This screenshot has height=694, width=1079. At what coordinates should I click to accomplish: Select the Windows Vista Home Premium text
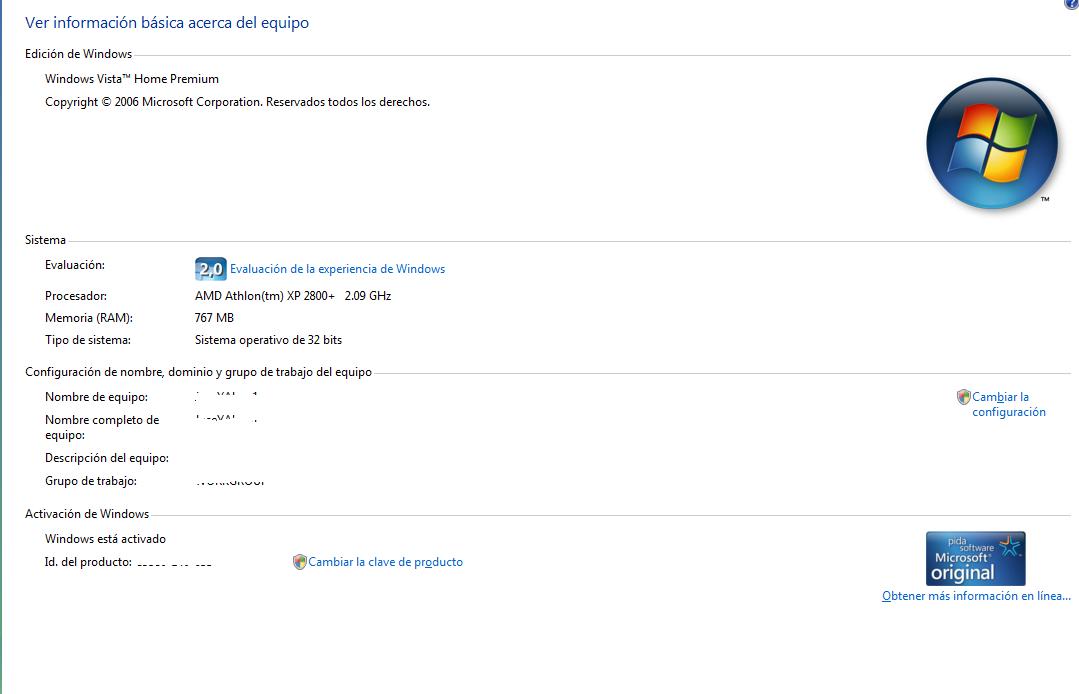pos(132,79)
